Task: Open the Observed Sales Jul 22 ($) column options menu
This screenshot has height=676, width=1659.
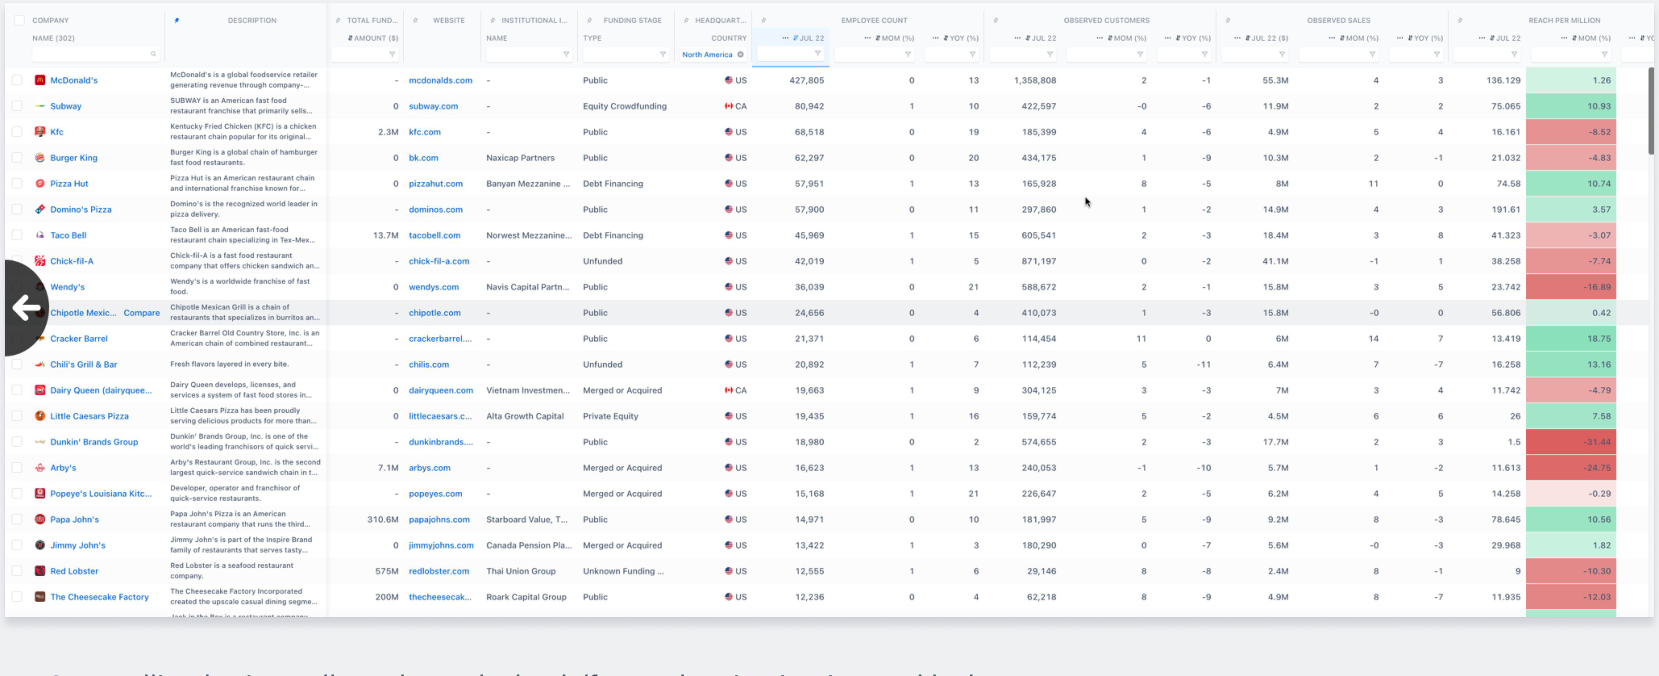Action: [x=1237, y=38]
